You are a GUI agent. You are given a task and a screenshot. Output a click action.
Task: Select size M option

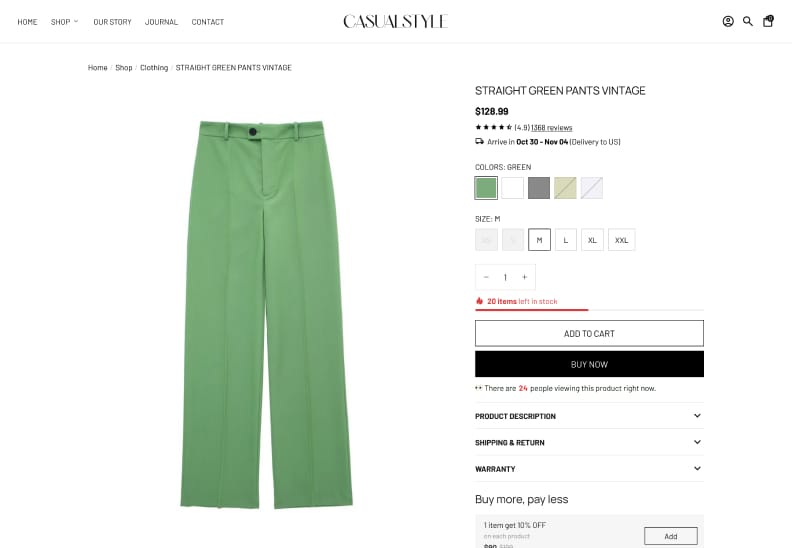click(x=539, y=240)
